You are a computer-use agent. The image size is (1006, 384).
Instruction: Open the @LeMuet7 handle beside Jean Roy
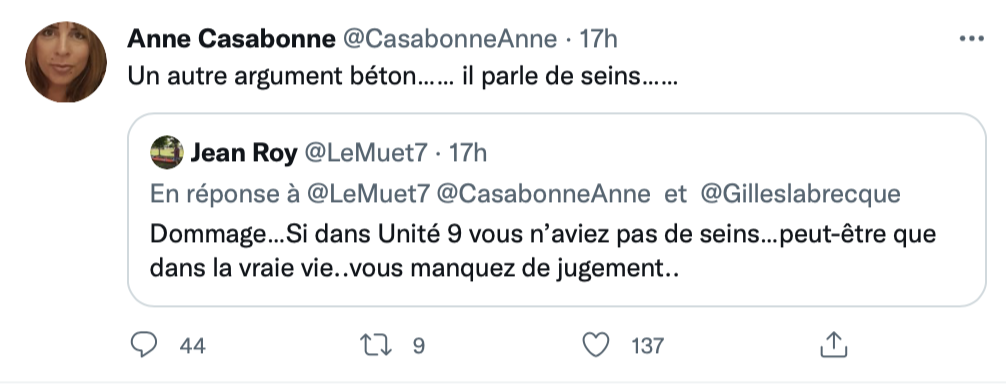365,153
